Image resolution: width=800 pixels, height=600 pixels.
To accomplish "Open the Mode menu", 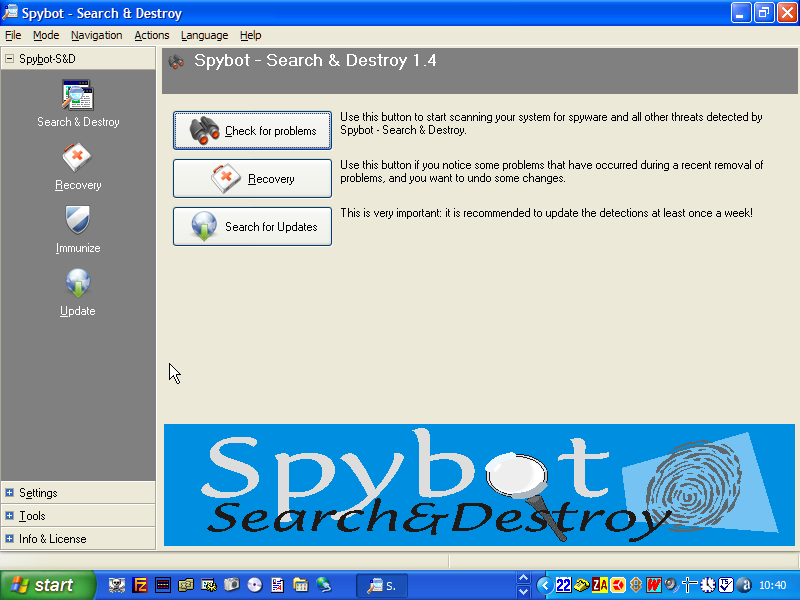I will point(46,35).
